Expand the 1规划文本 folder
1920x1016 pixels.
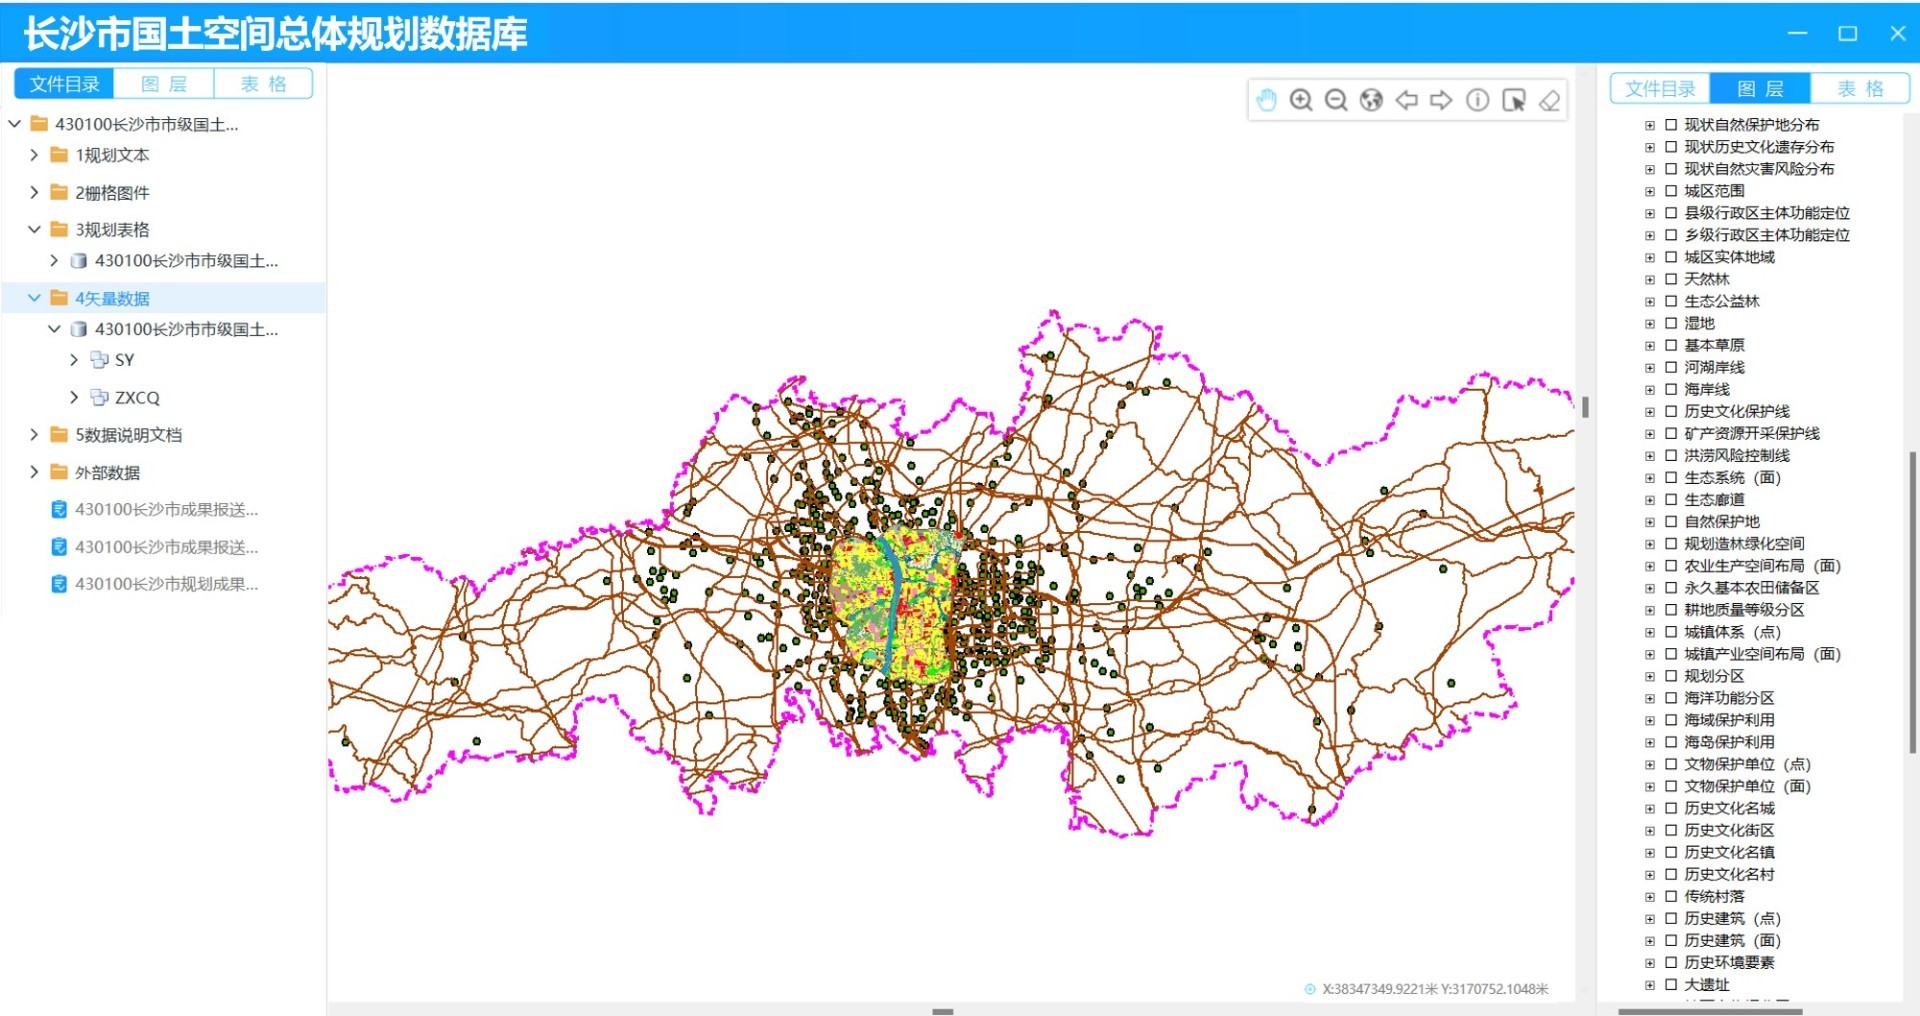click(34, 155)
